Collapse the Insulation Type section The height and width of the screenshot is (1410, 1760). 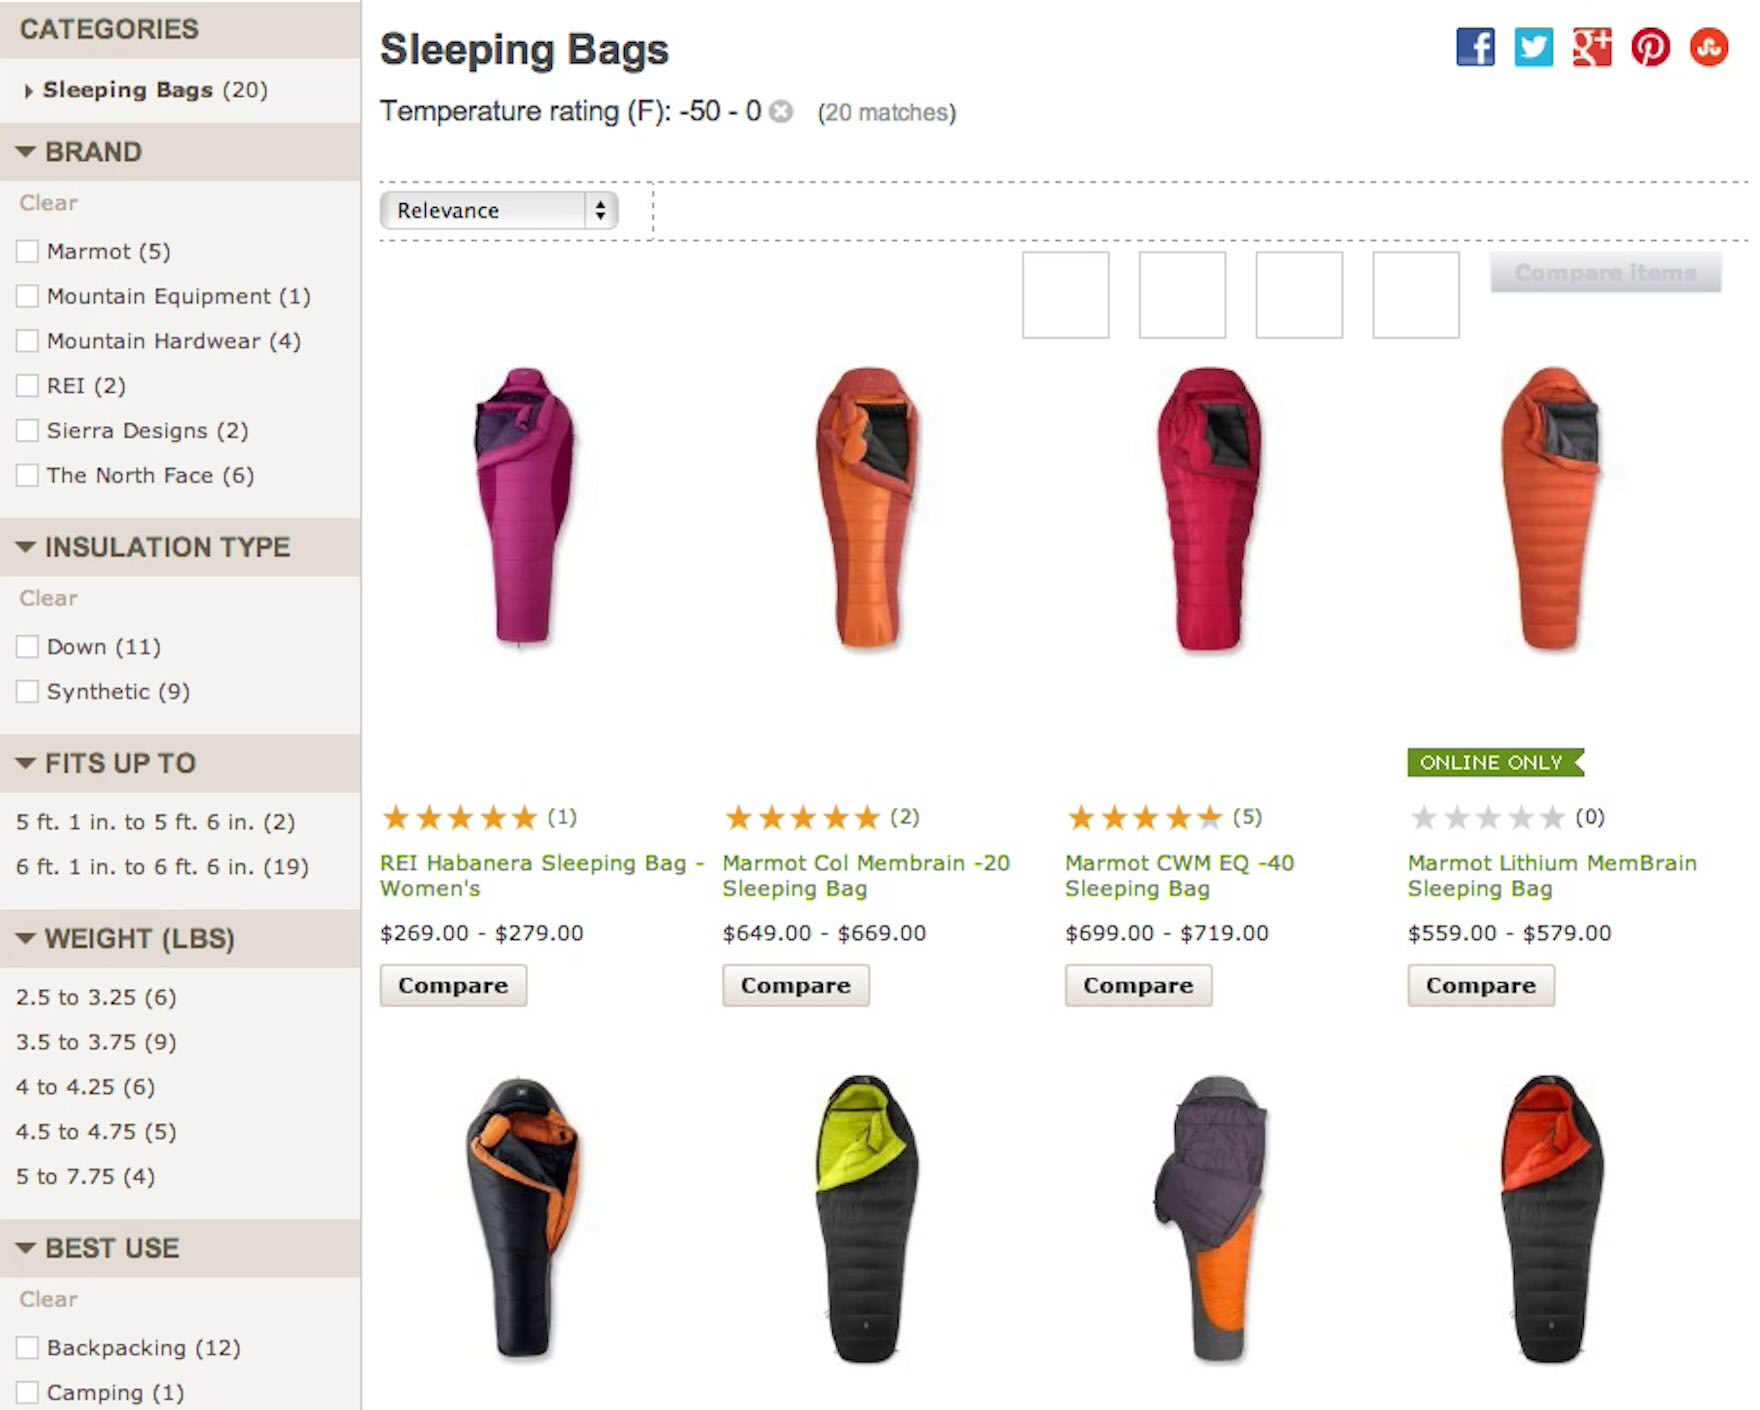coord(26,547)
